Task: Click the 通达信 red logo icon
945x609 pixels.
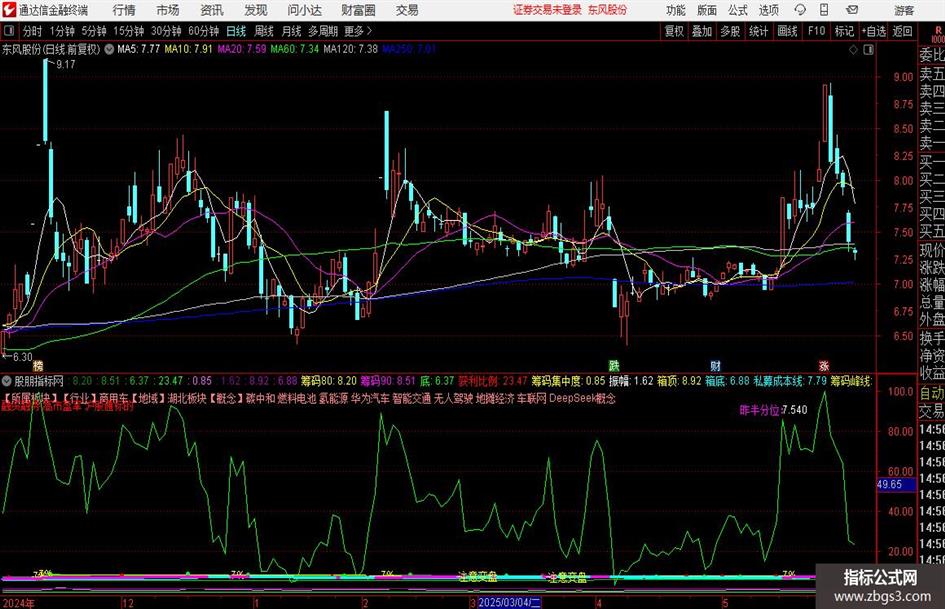Action: point(8,10)
